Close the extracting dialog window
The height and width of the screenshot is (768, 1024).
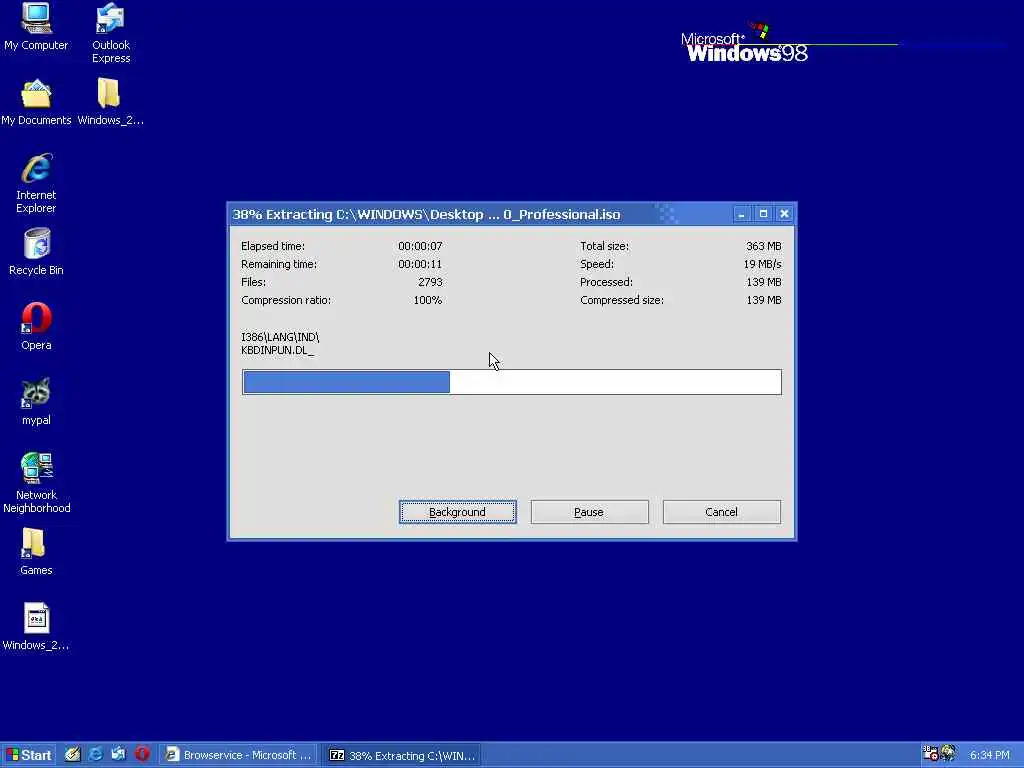(784, 214)
